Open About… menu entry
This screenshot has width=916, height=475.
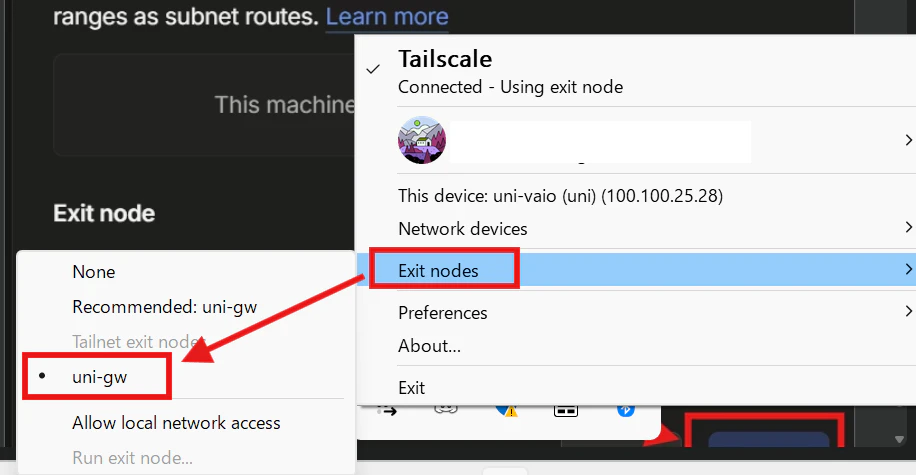[x=429, y=346]
